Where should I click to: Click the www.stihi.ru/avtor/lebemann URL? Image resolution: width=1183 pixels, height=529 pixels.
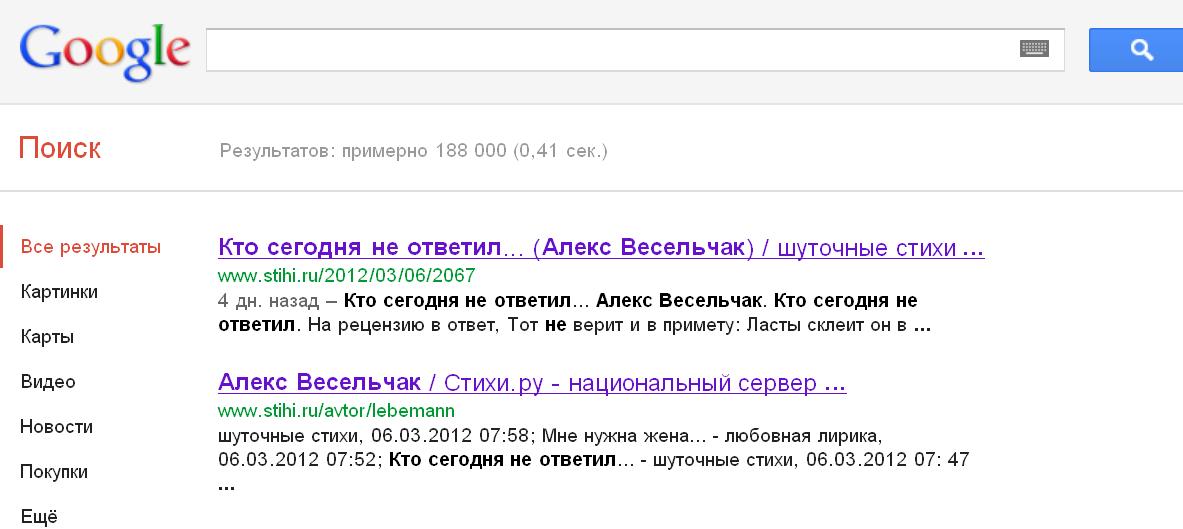point(336,410)
